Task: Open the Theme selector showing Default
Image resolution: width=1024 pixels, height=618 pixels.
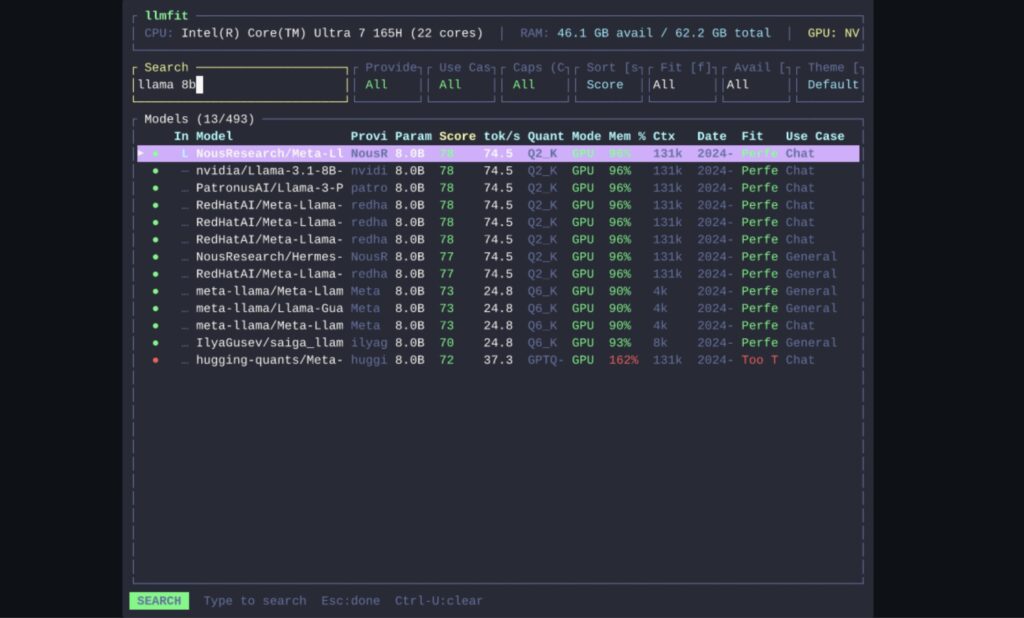Action: (x=832, y=85)
